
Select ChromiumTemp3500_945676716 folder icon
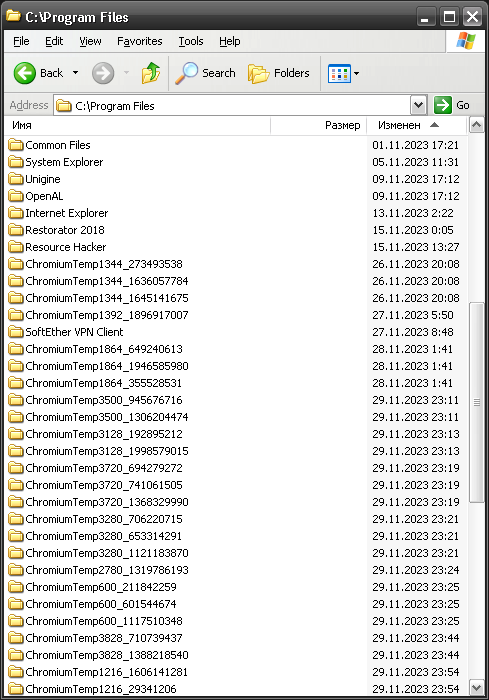point(16,400)
